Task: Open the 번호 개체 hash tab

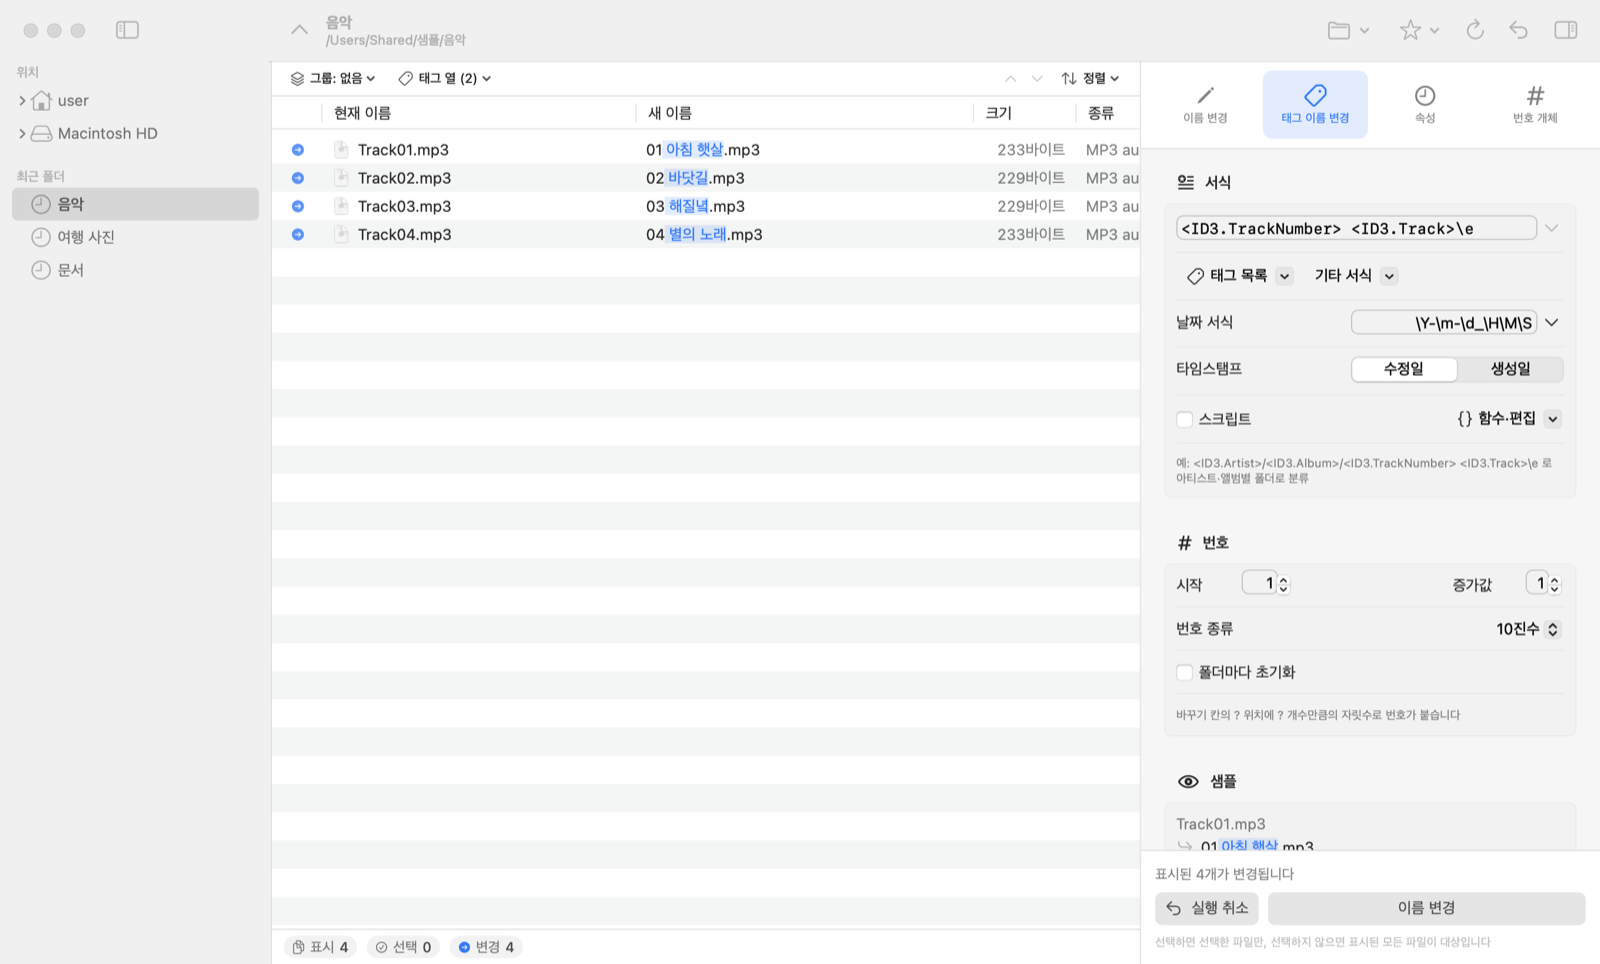Action: point(1535,104)
